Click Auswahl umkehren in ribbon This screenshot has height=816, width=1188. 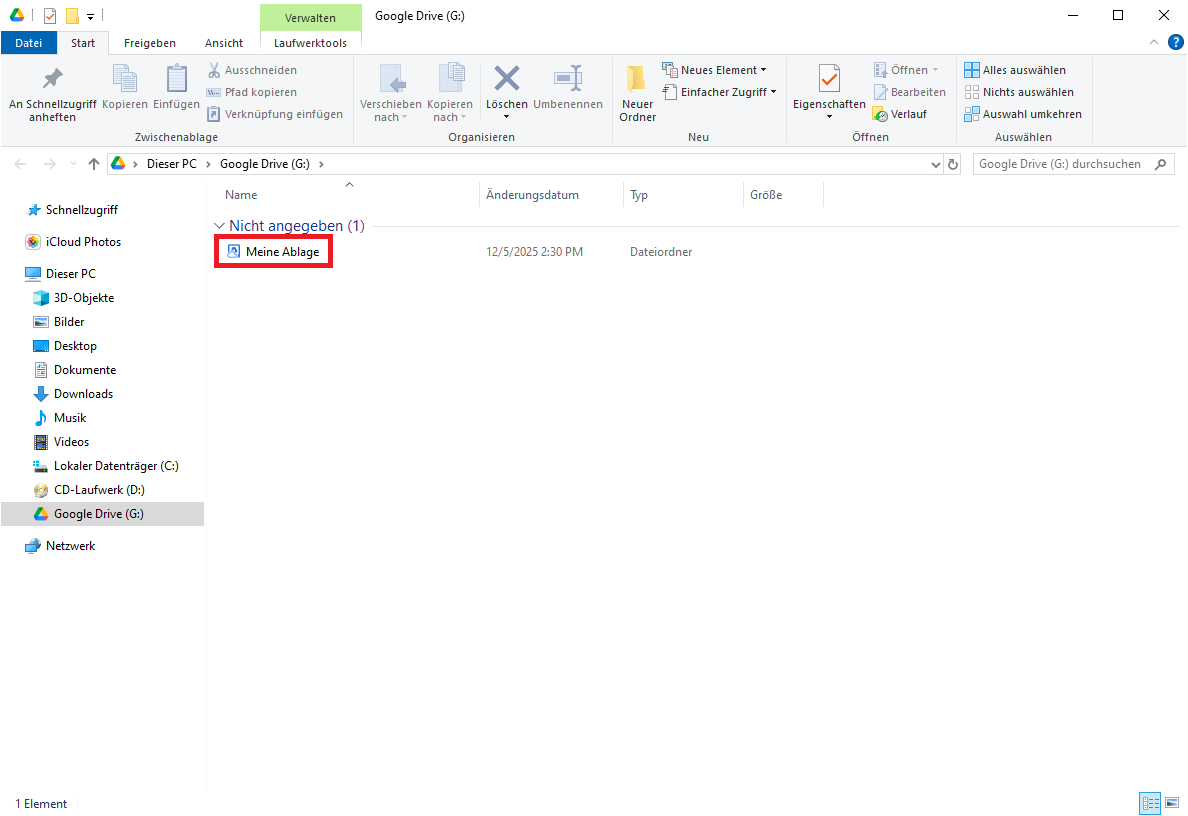[1022, 114]
